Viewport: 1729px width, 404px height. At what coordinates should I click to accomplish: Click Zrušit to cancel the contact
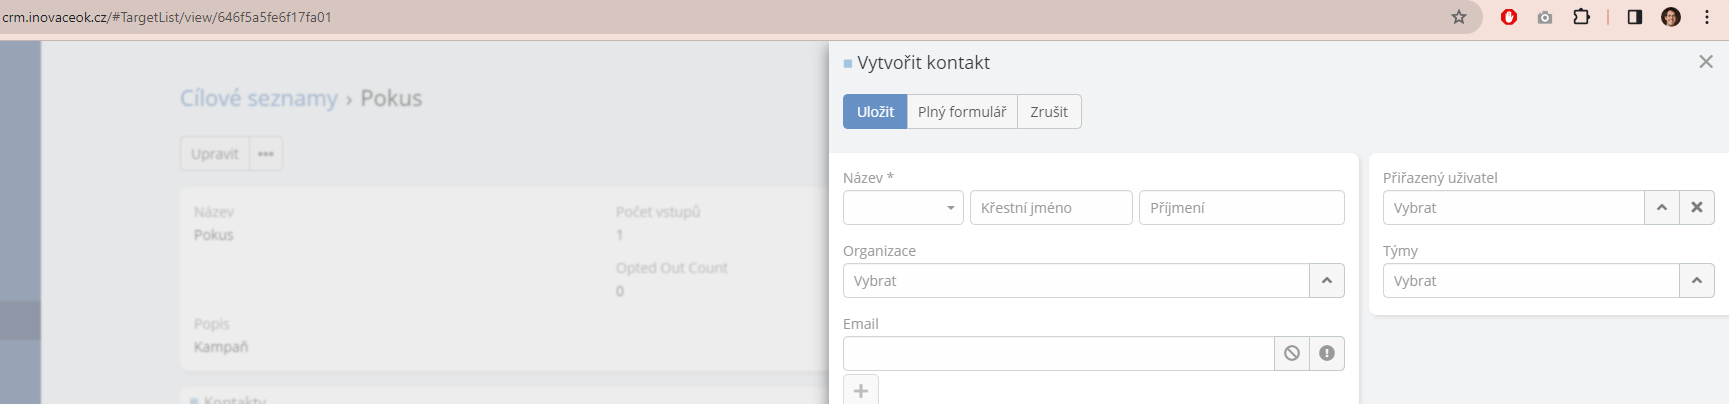1049,112
